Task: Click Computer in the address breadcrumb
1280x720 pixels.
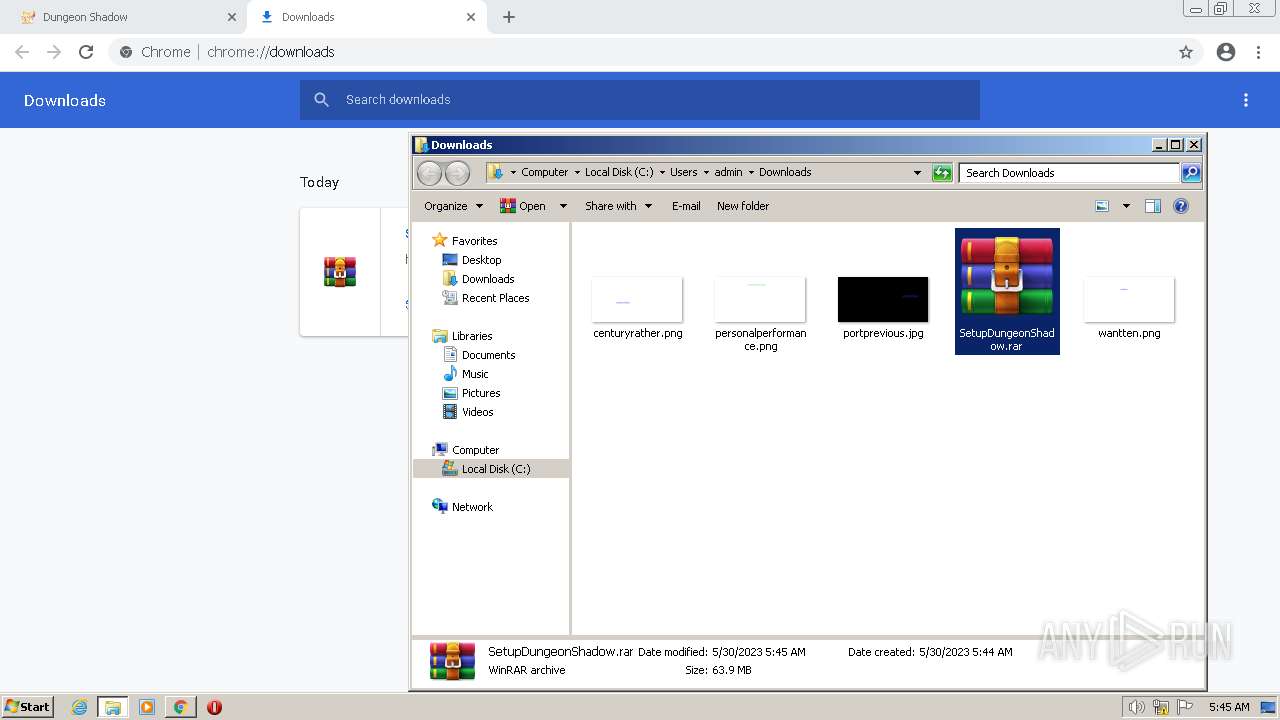Action: [544, 172]
